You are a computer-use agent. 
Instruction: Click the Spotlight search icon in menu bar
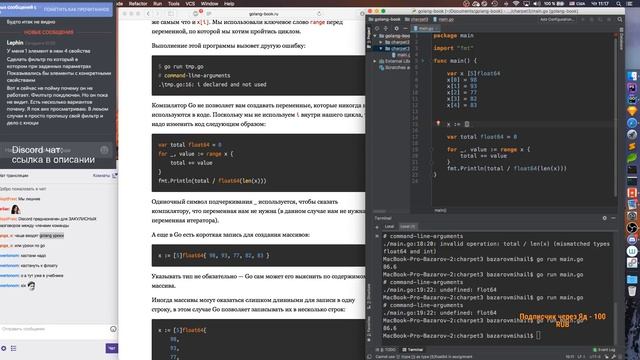click(x=619, y=3)
